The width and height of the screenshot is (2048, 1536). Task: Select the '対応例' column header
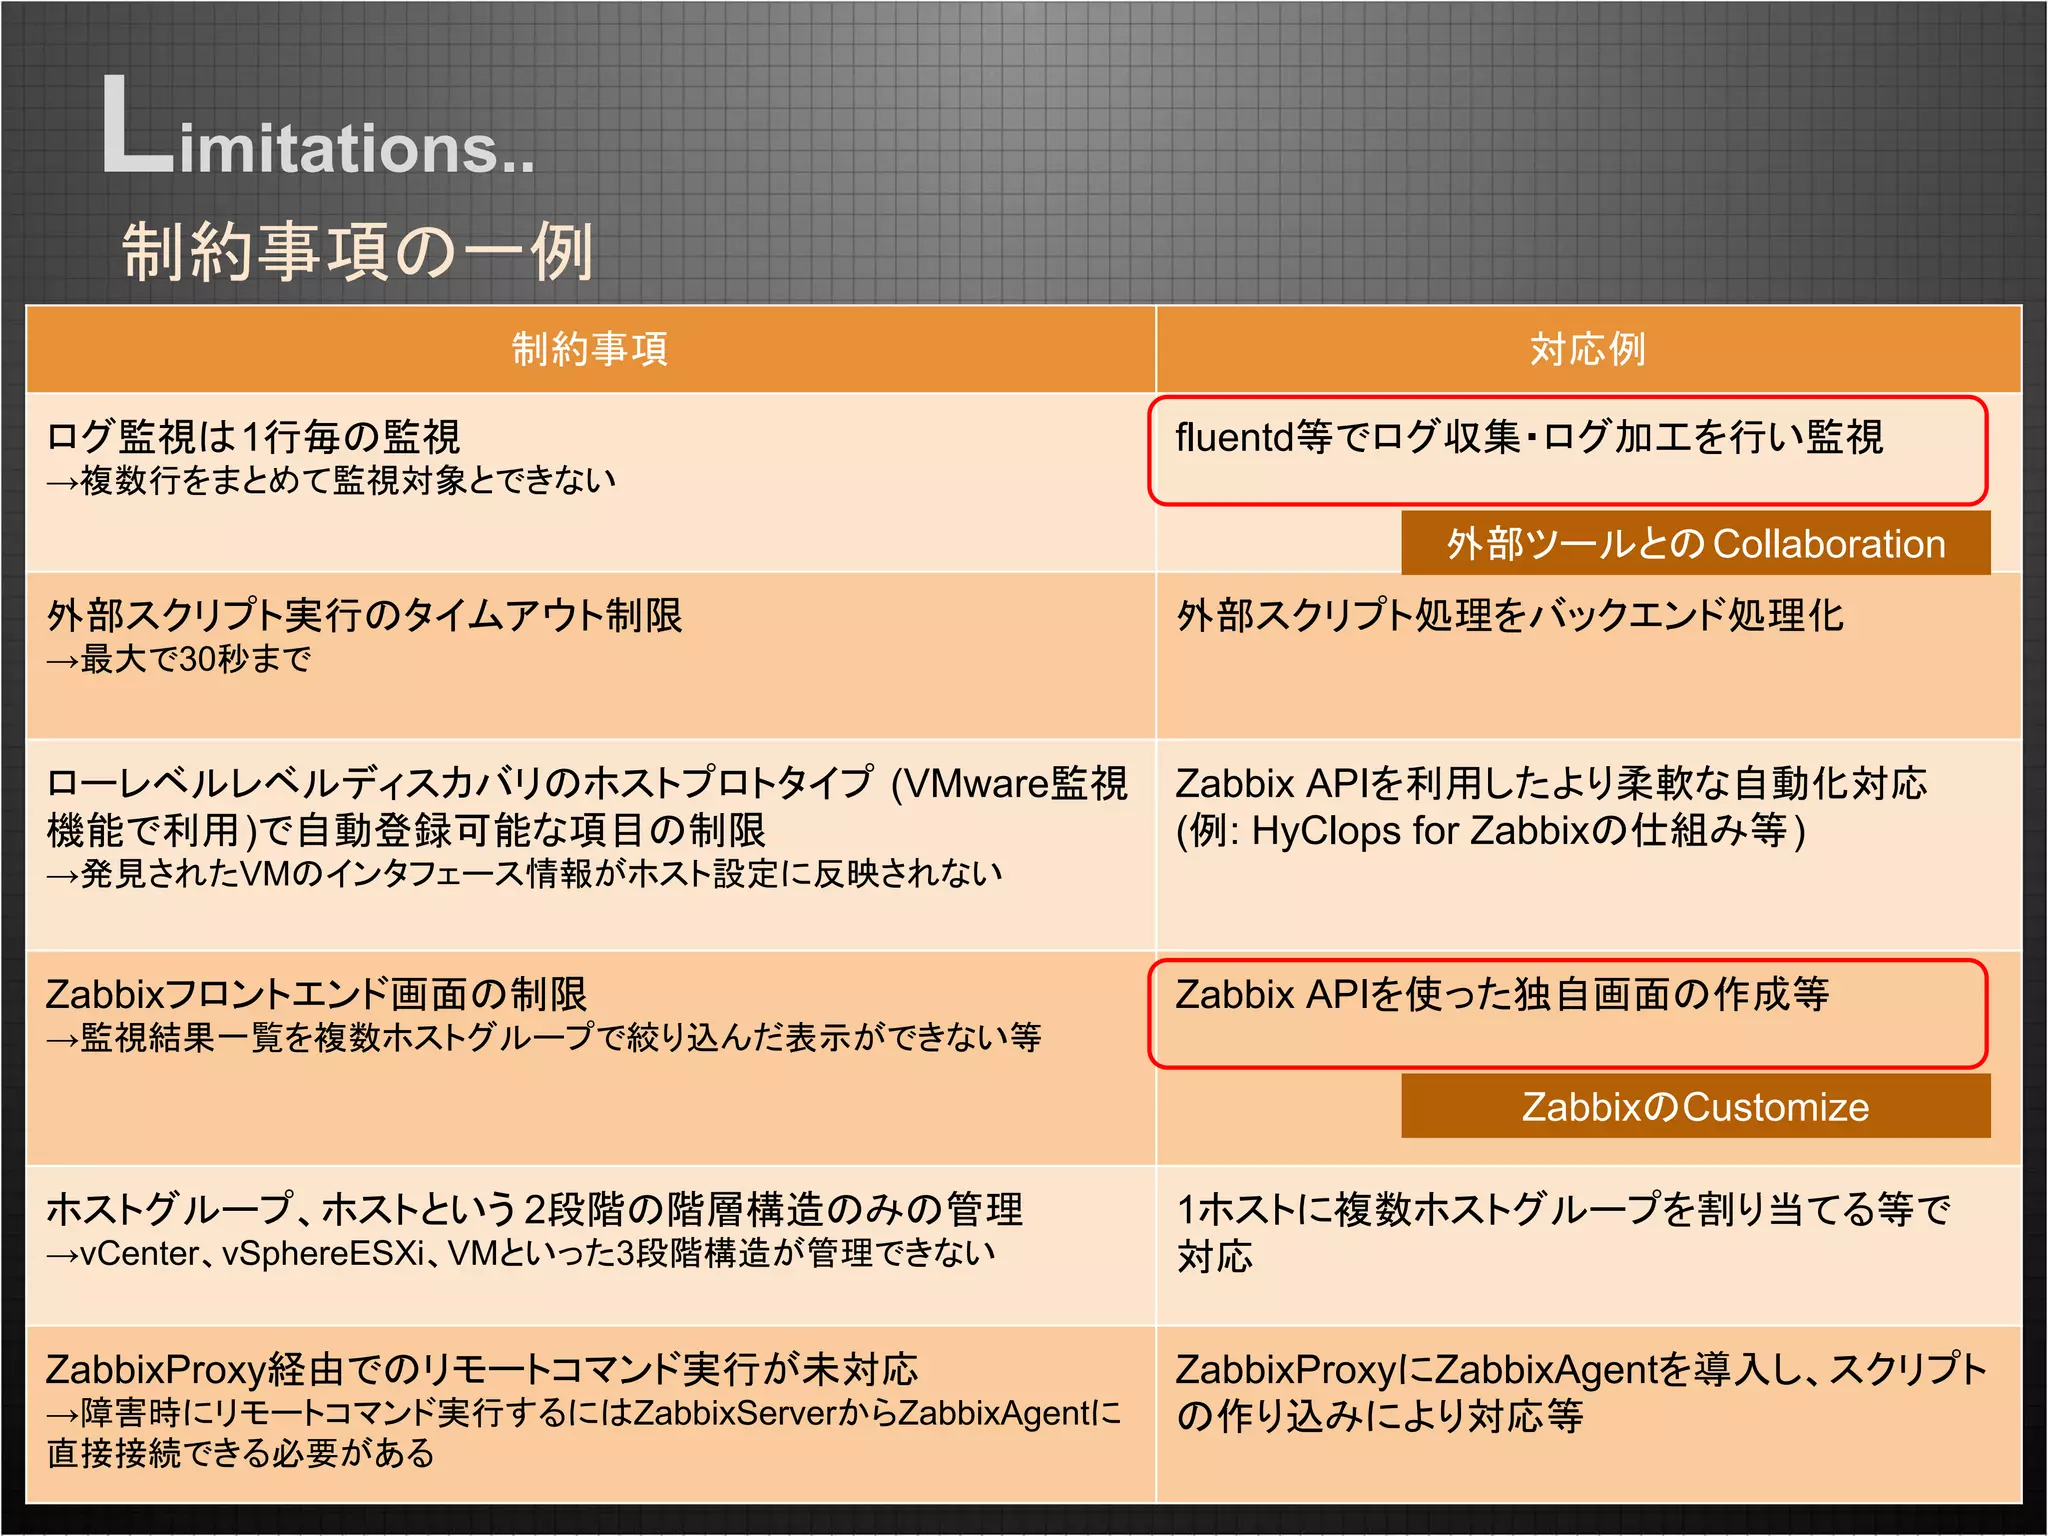click(x=1588, y=349)
